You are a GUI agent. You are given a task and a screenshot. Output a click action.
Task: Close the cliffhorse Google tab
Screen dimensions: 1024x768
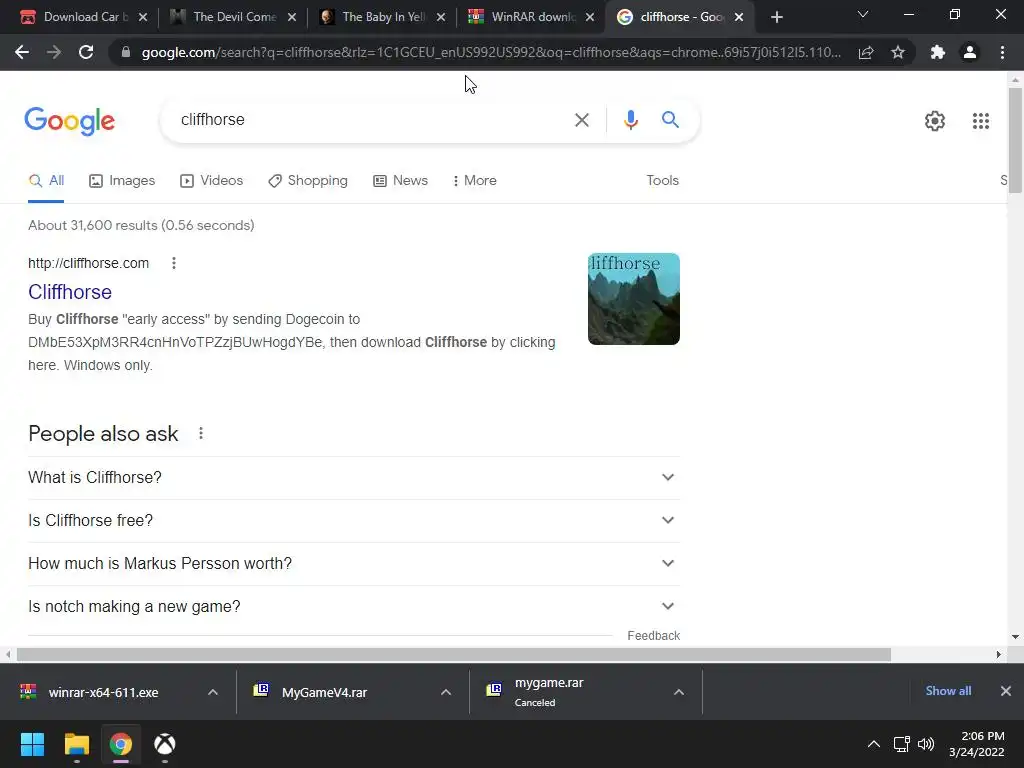pos(739,17)
